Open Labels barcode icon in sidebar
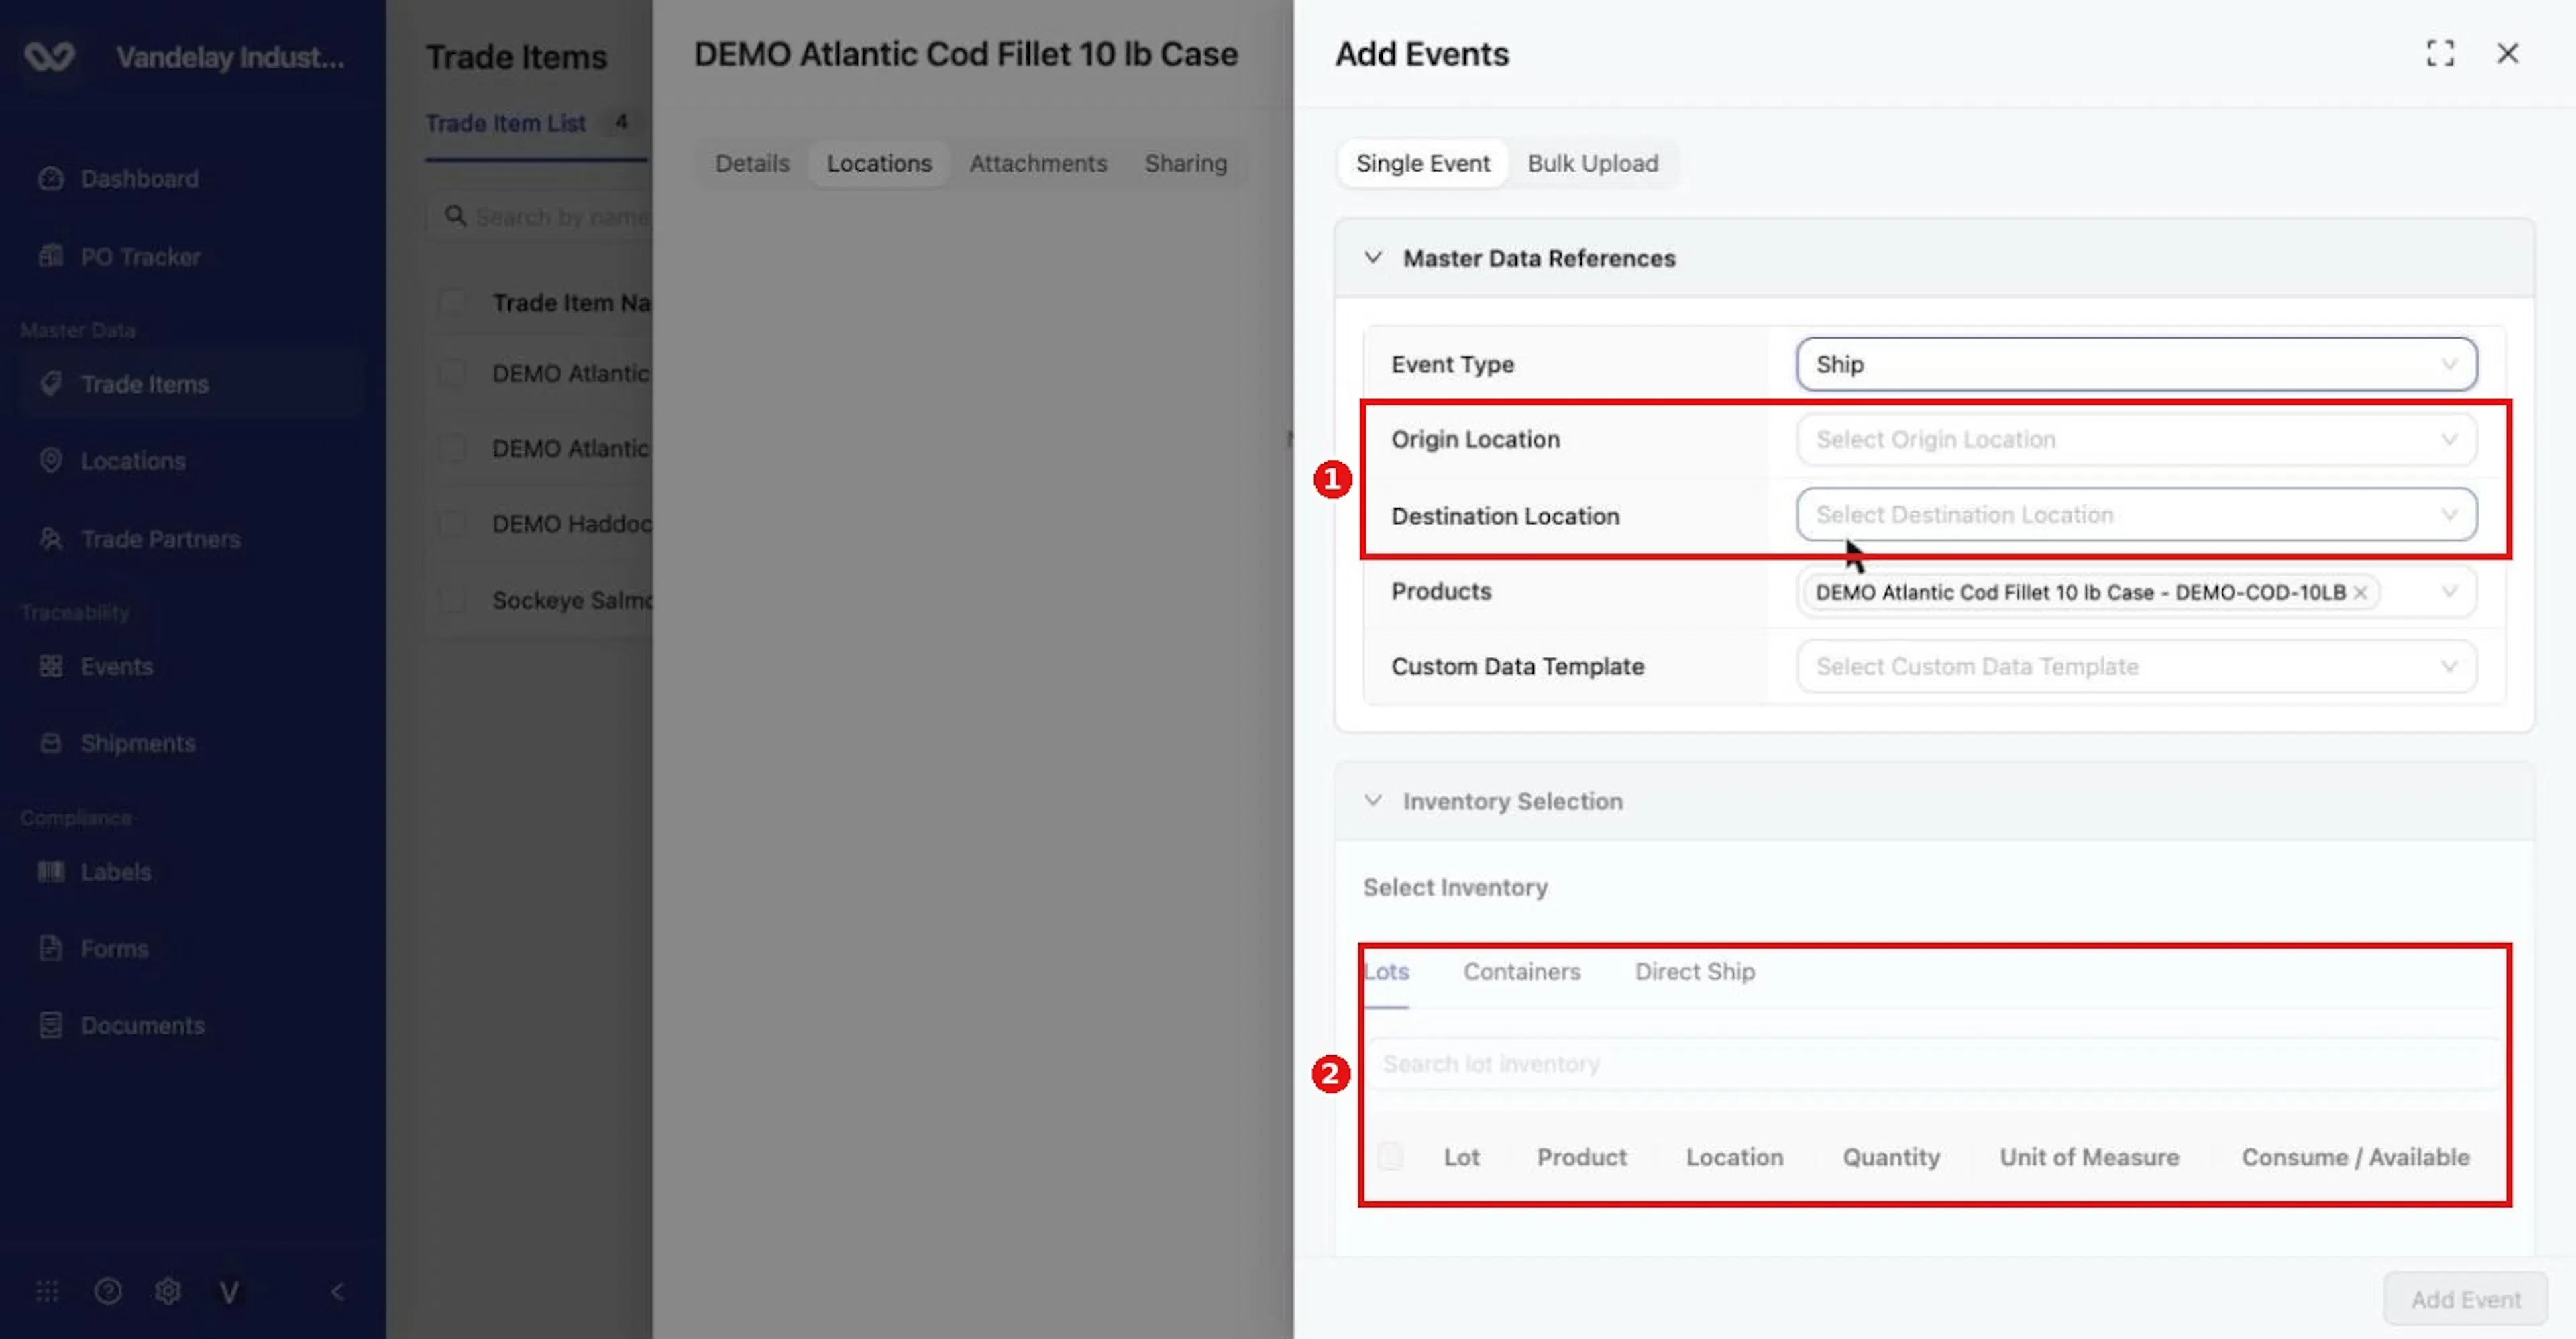 click(x=50, y=872)
